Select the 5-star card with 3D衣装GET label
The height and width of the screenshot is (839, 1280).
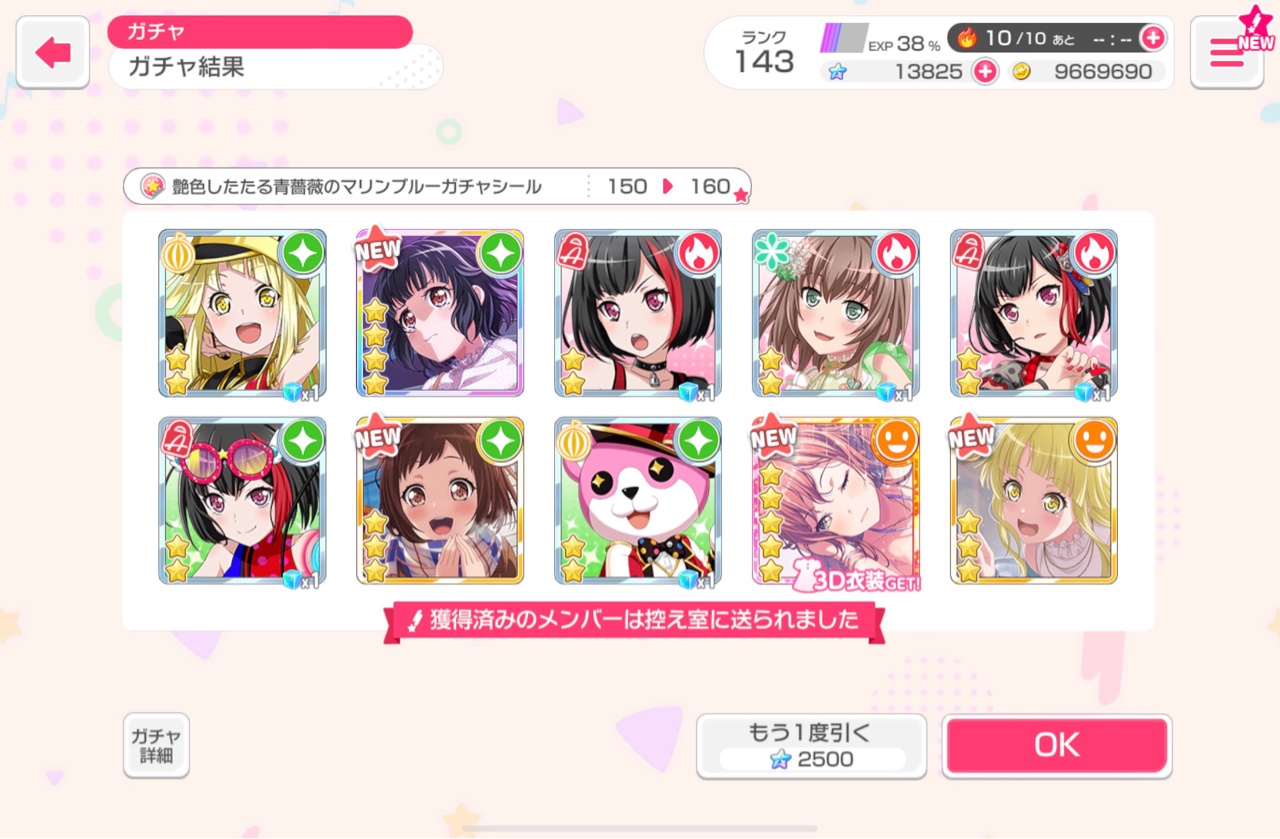click(x=836, y=501)
